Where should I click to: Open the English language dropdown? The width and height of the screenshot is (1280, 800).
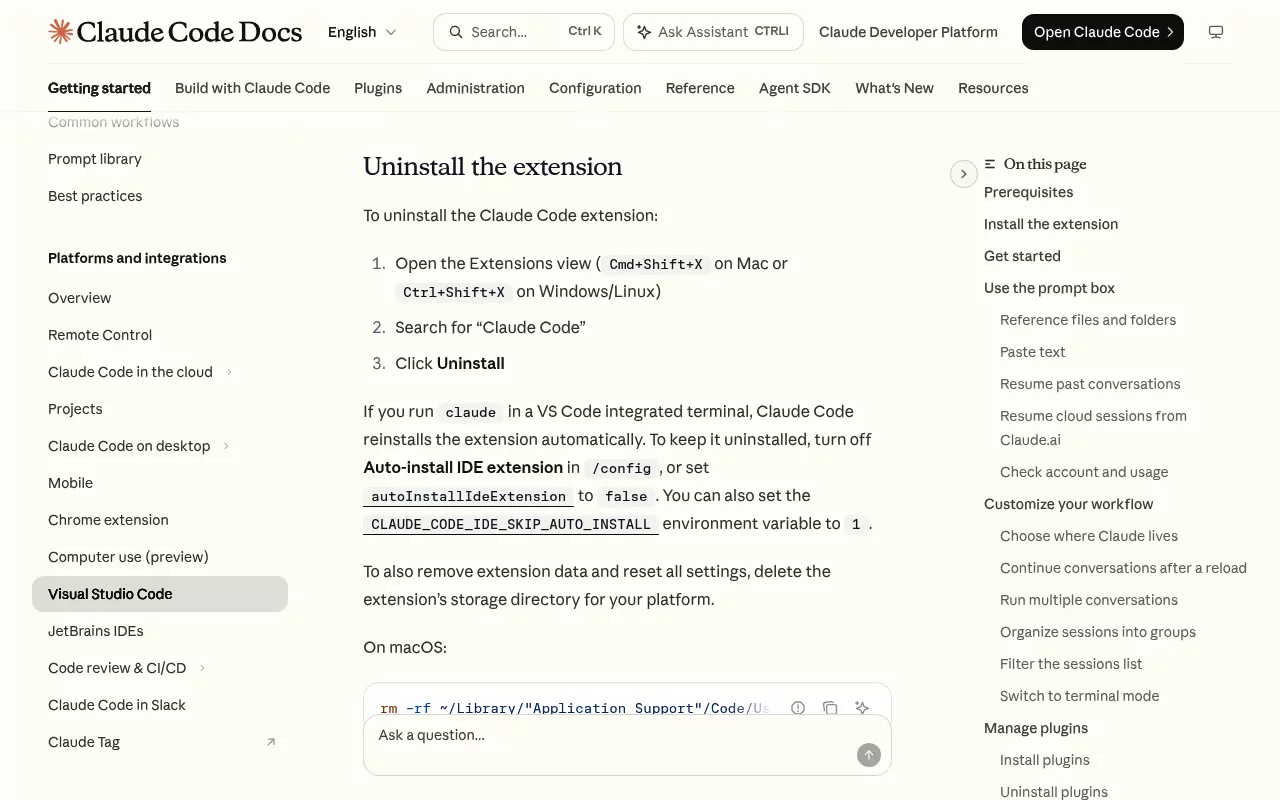point(362,32)
